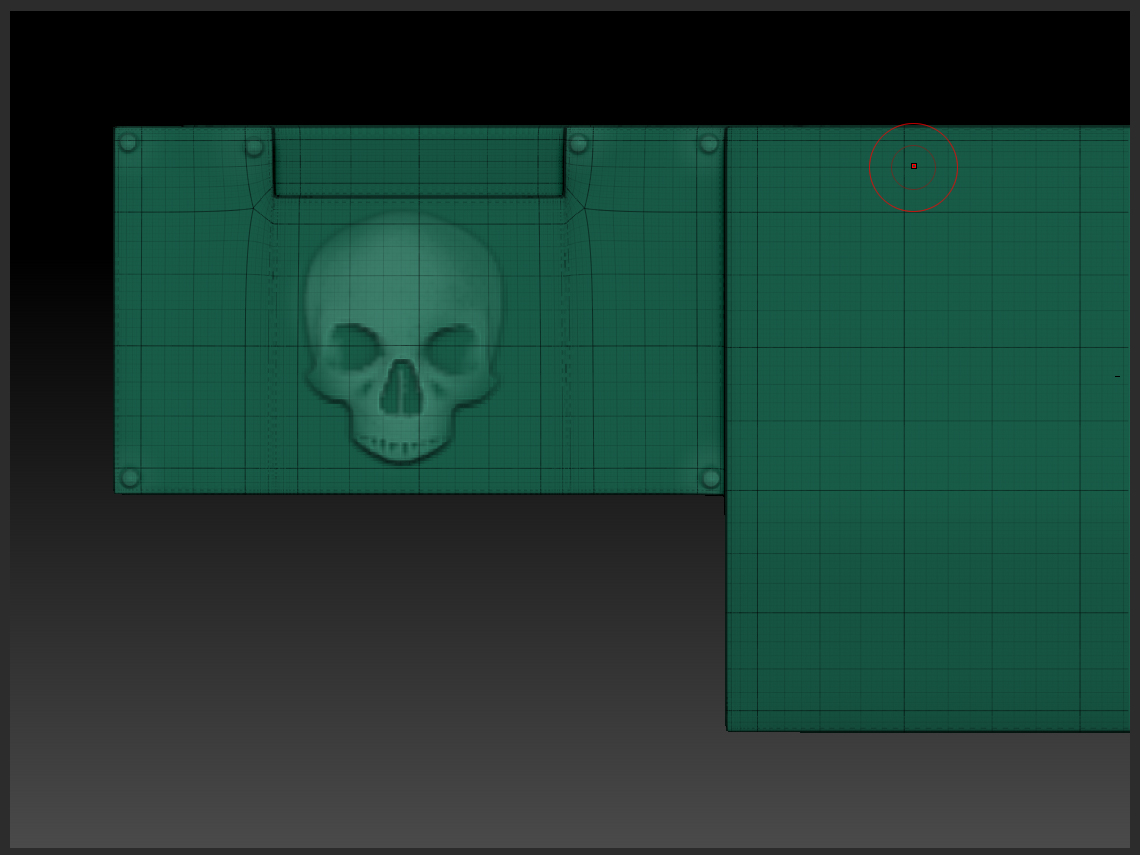Viewport: 1140px width, 855px height.
Task: Click the top-right corner rivet of skull panel
Action: (x=709, y=144)
